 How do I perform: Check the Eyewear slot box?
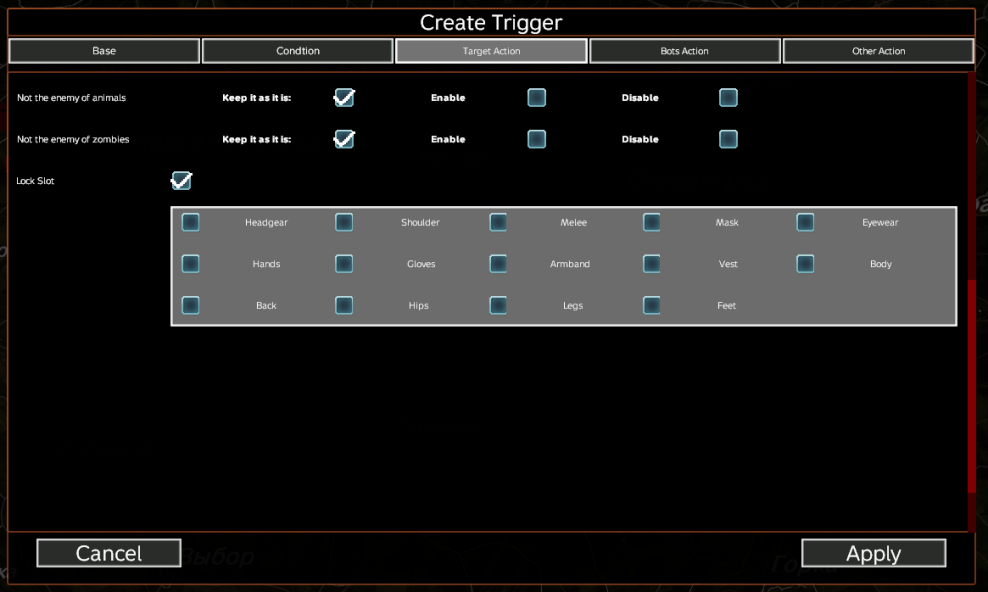[x=805, y=222]
